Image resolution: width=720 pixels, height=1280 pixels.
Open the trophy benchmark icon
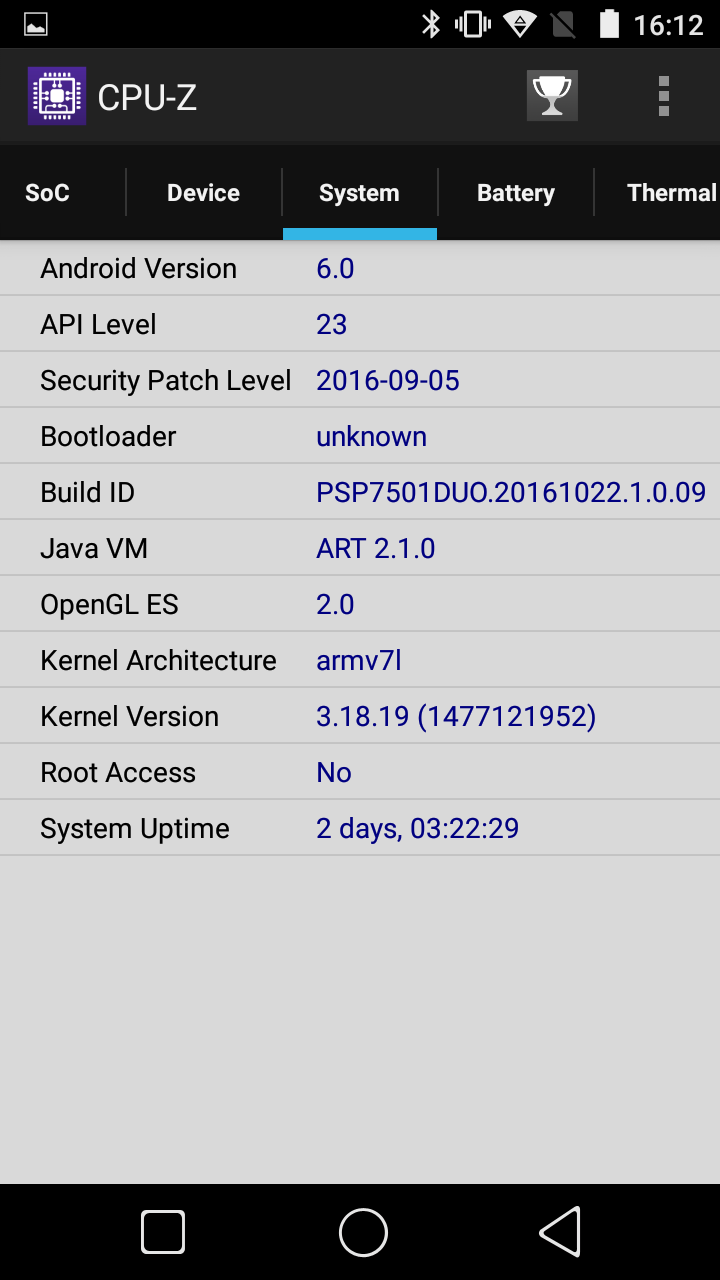[x=552, y=96]
